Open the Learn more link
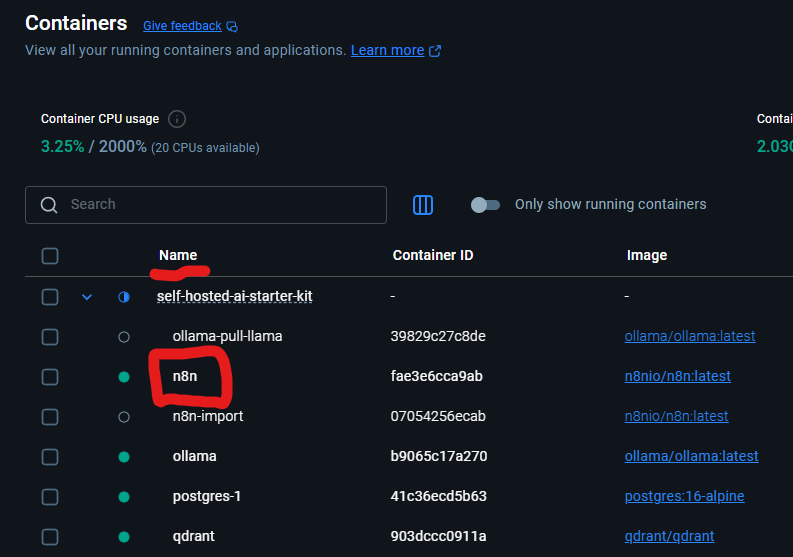The image size is (793, 557). [x=387, y=50]
